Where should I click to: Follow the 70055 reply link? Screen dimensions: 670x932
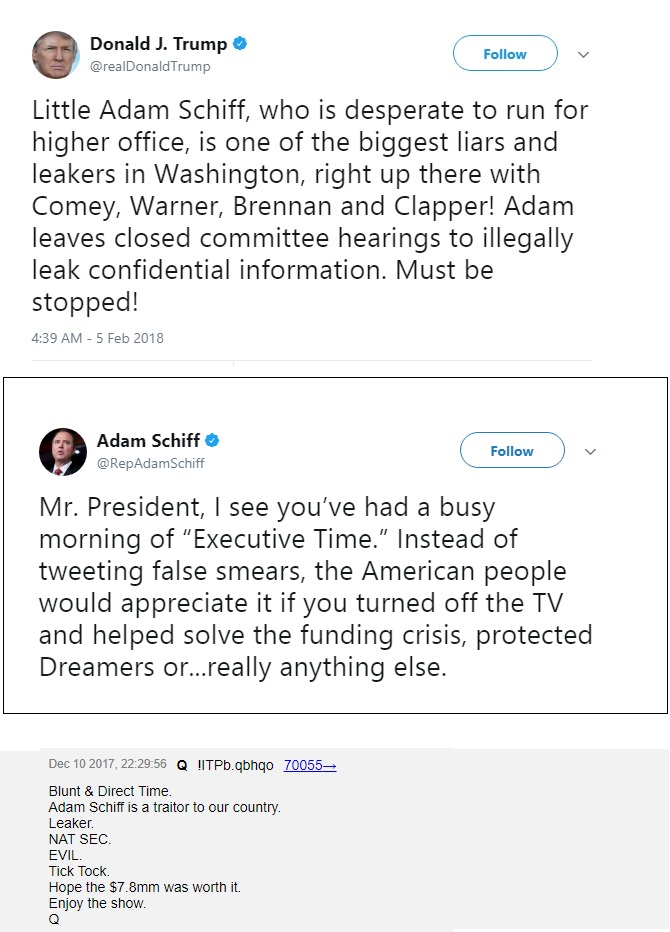310,765
